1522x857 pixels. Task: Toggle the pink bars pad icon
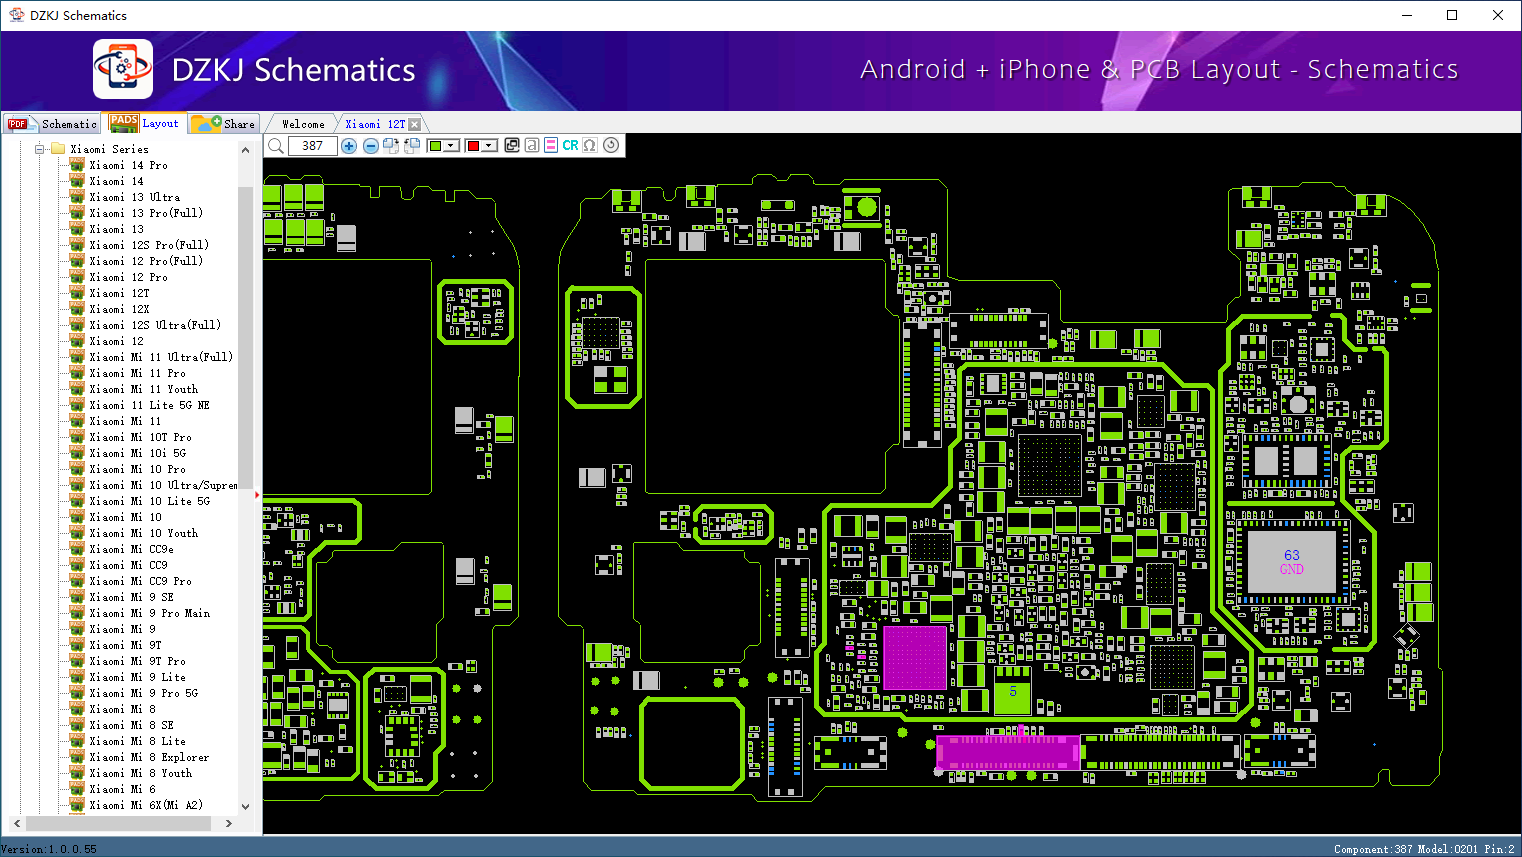[x=551, y=145]
